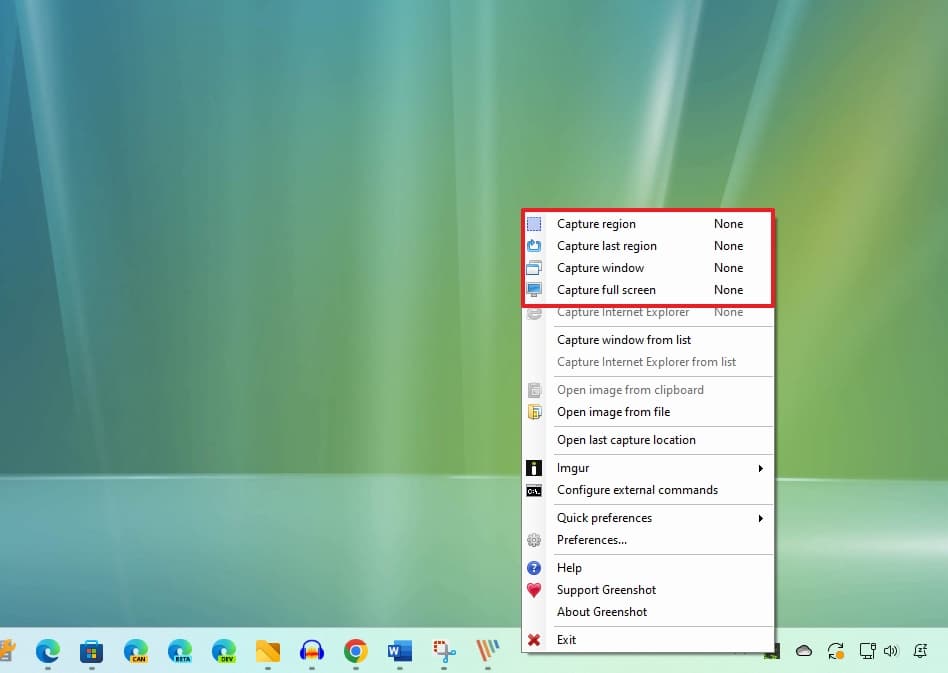This screenshot has height=673, width=948.
Task: Select Capture window from list
Action: coord(624,340)
